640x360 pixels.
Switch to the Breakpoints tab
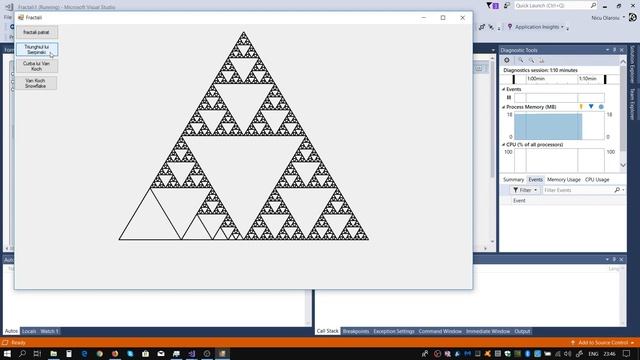[x=356, y=331]
